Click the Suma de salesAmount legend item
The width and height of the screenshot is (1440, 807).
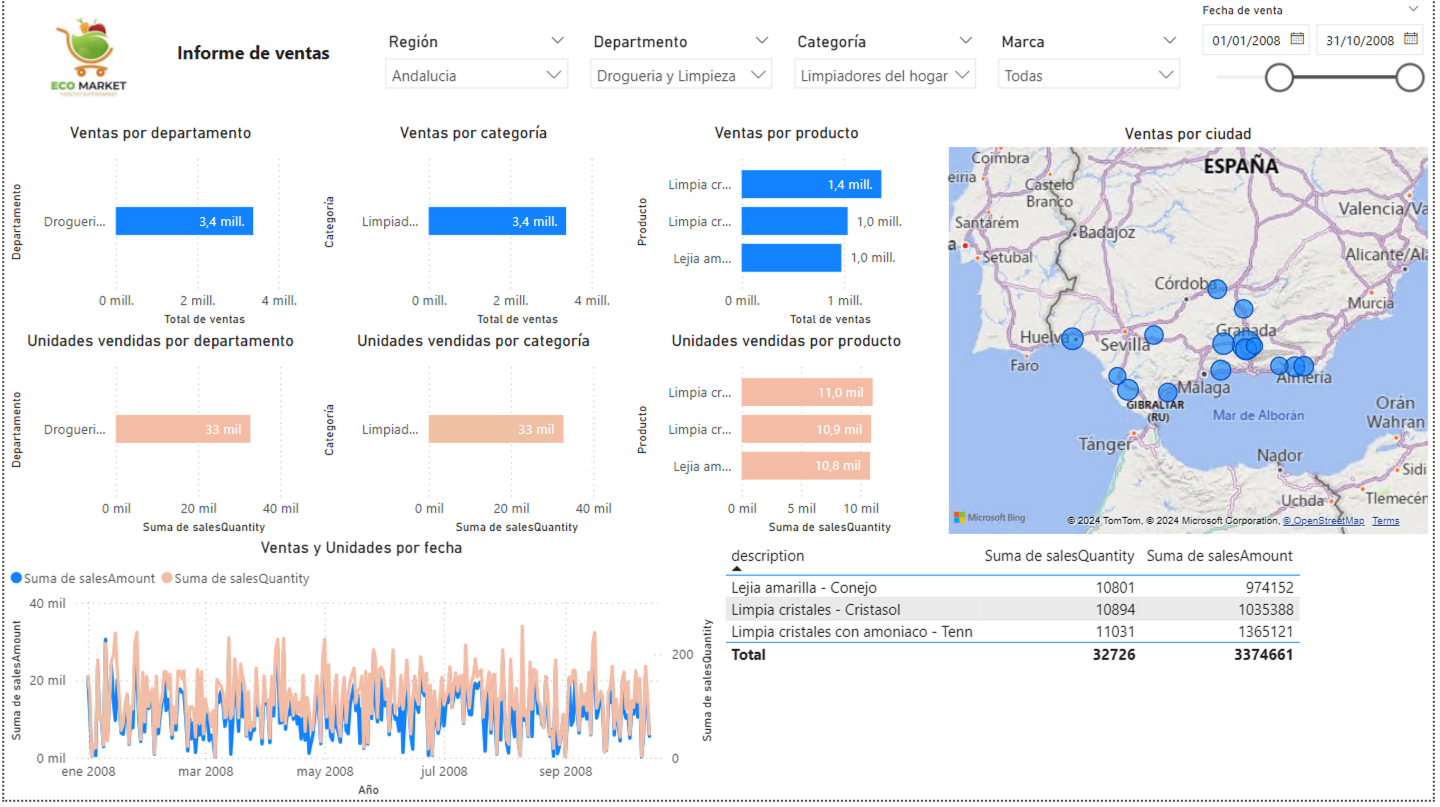83,578
